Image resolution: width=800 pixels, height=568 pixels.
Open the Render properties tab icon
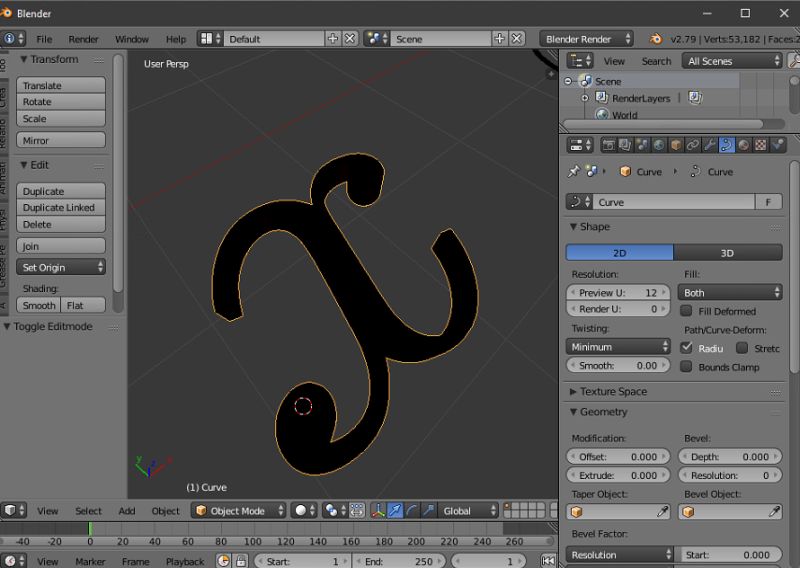click(608, 145)
